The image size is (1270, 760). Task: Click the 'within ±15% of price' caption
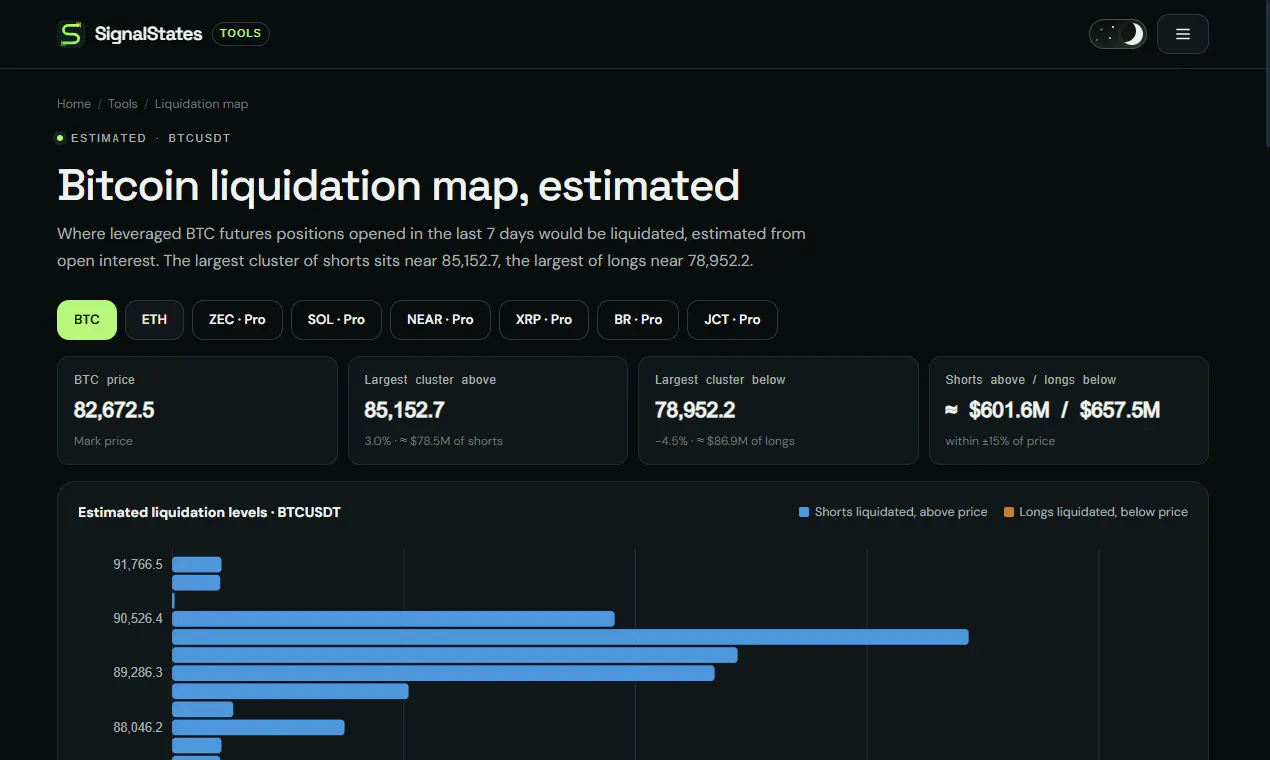click(1000, 441)
